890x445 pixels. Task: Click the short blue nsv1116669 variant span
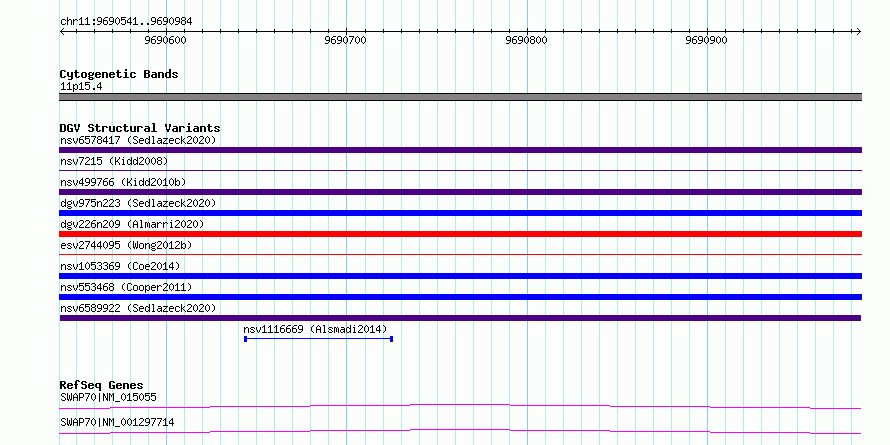318,339
